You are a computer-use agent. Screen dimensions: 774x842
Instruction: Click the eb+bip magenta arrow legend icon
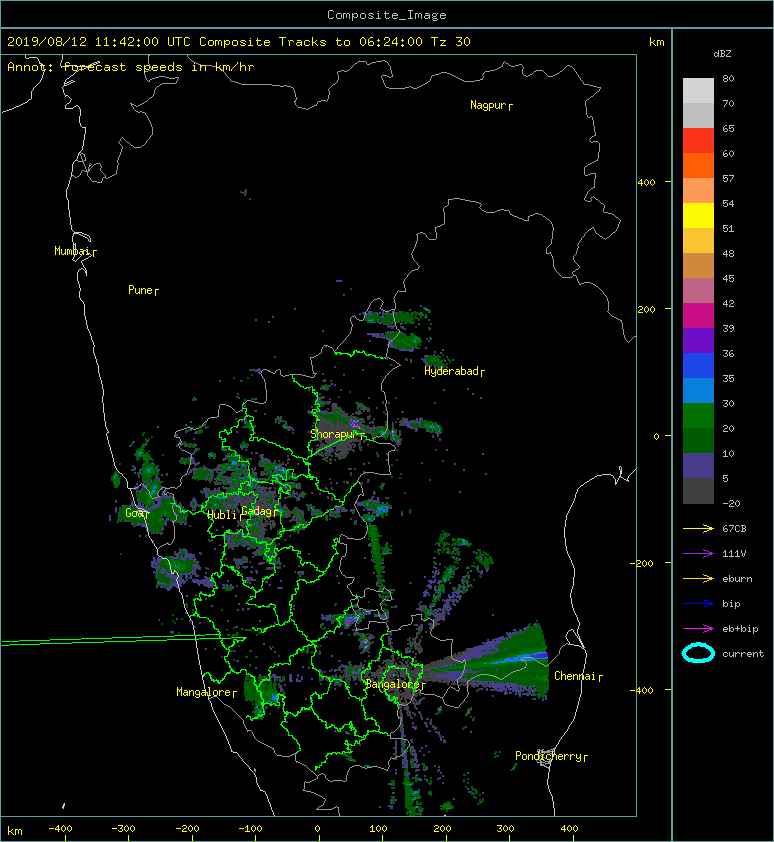[x=698, y=629]
